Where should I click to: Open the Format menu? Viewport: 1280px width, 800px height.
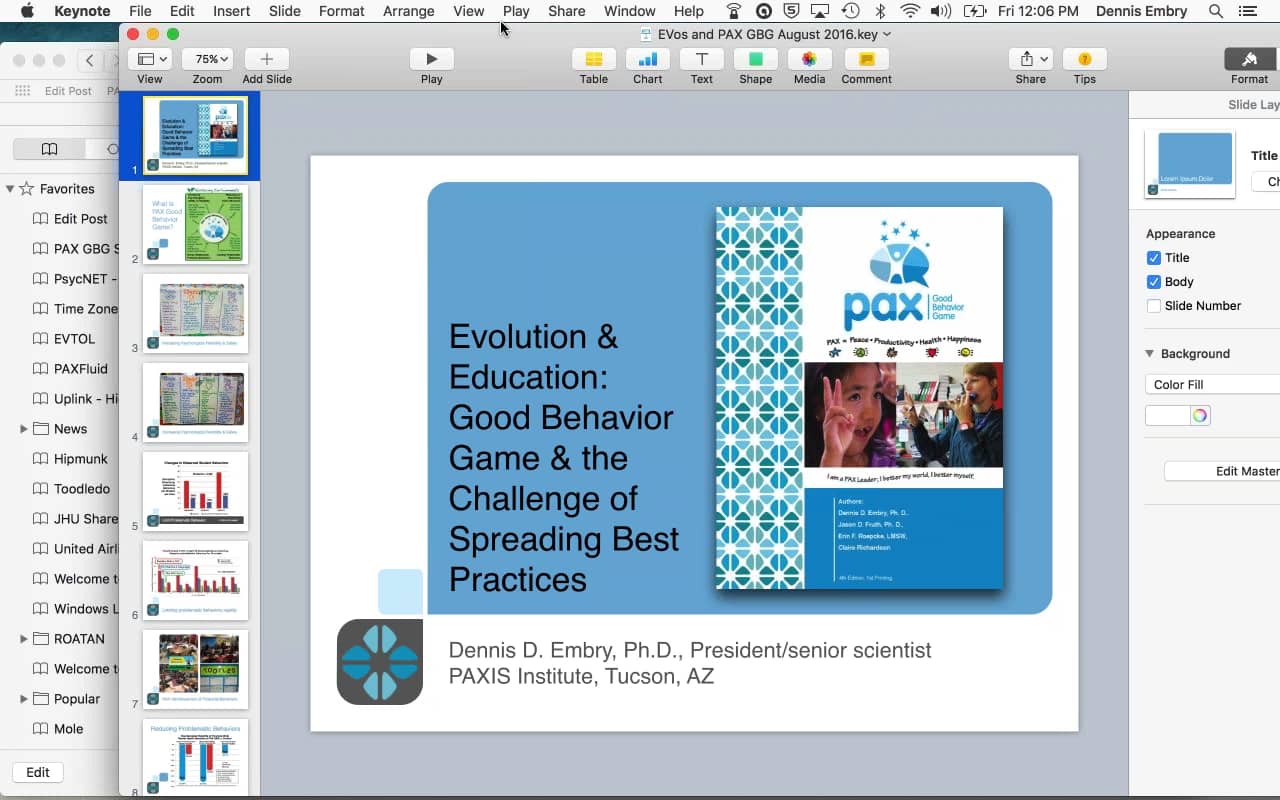342,11
